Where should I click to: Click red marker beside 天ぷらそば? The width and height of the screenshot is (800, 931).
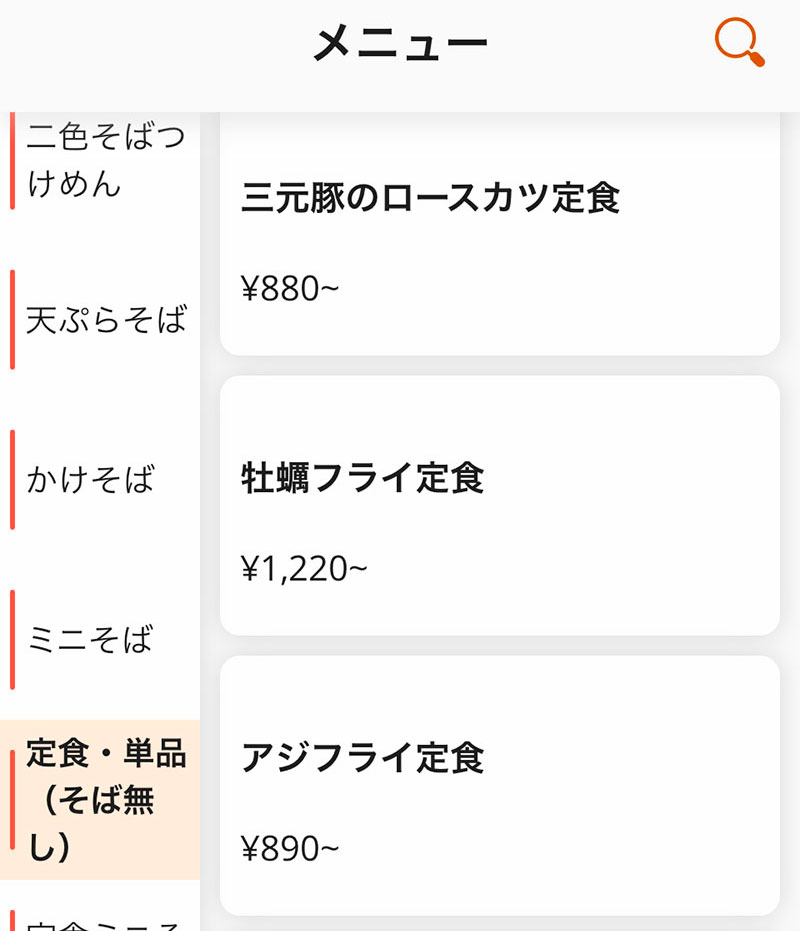12,320
